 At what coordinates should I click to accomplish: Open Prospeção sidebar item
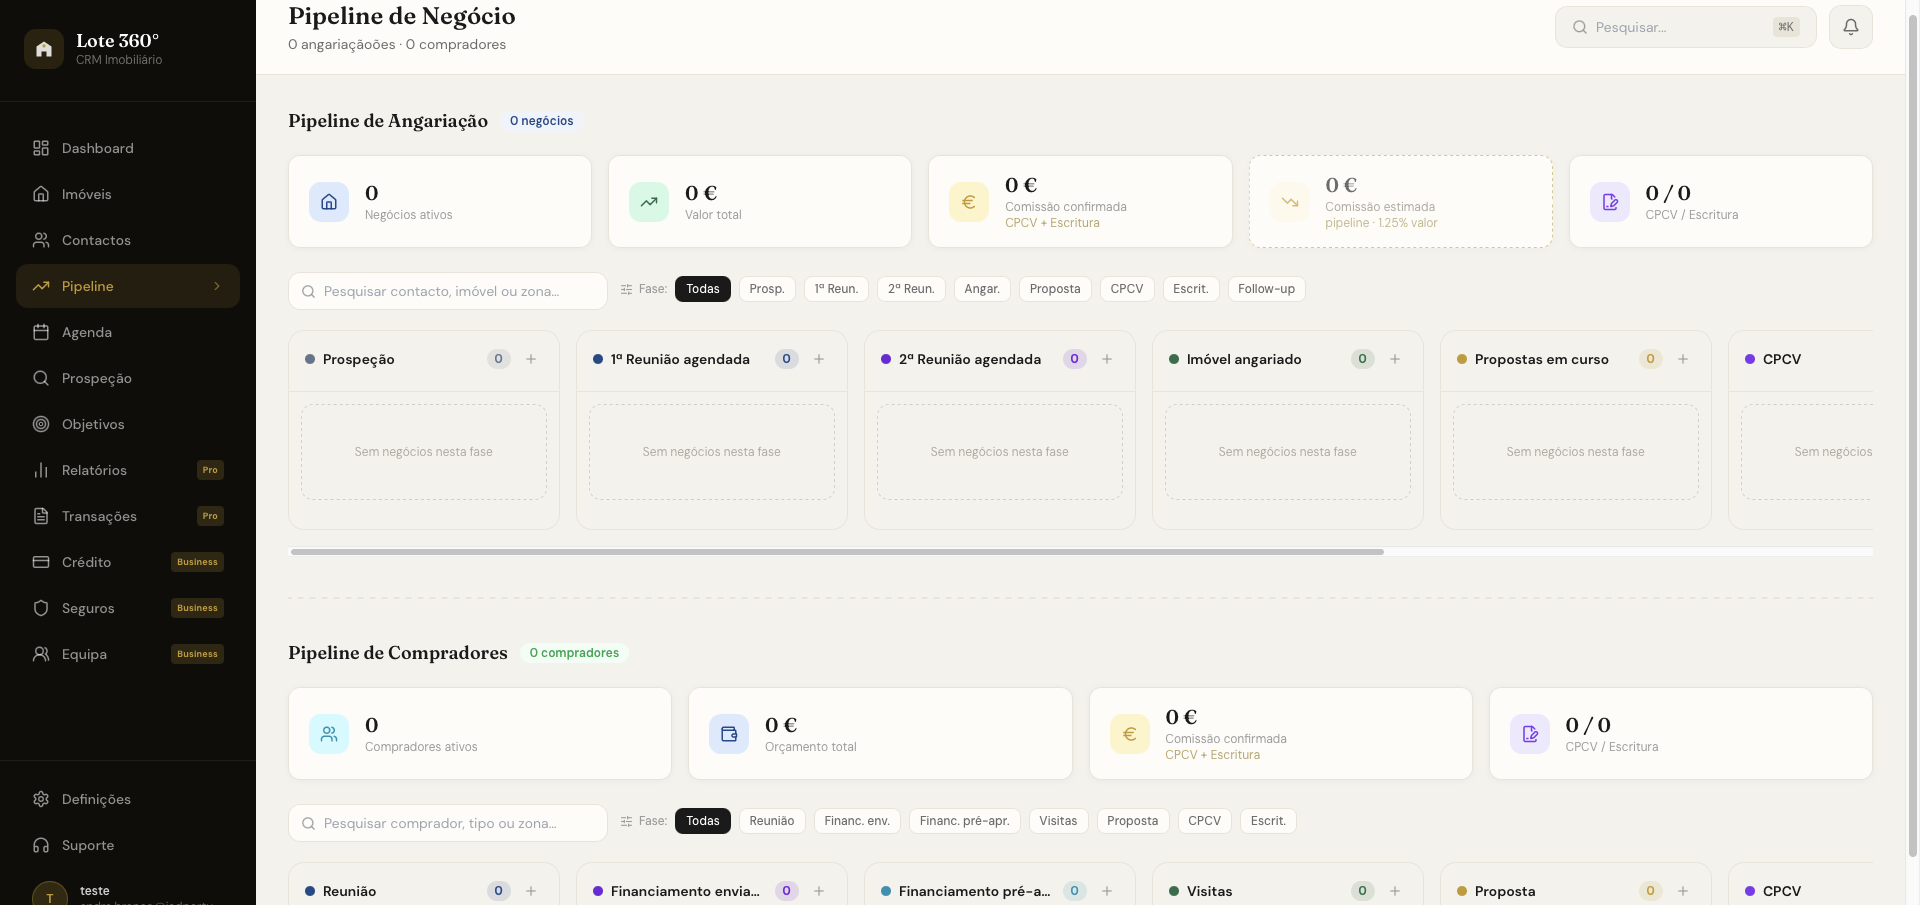pos(128,378)
